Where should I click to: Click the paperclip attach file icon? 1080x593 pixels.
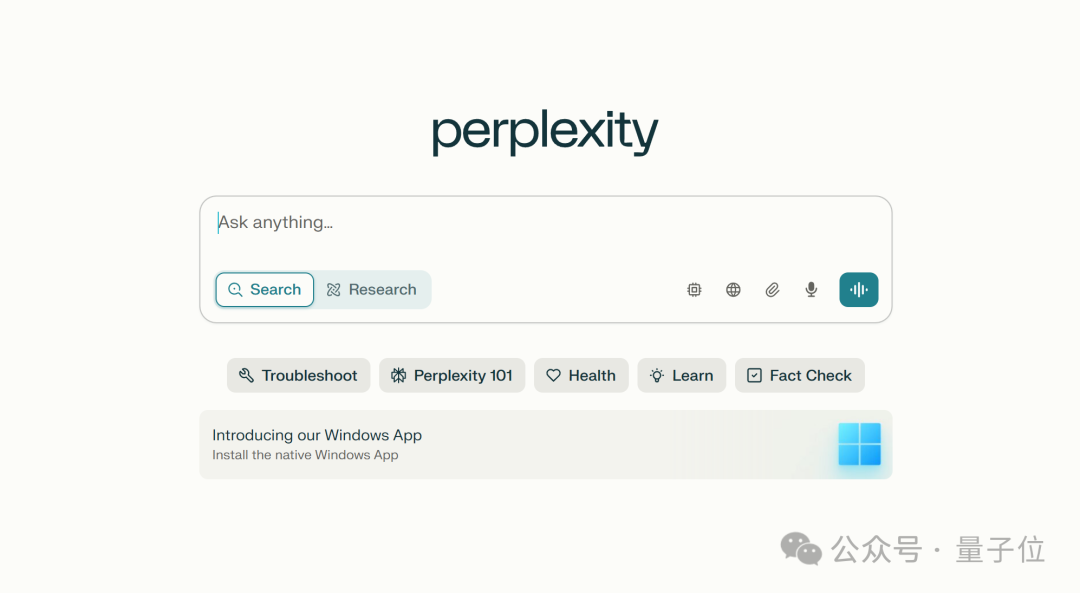point(772,290)
